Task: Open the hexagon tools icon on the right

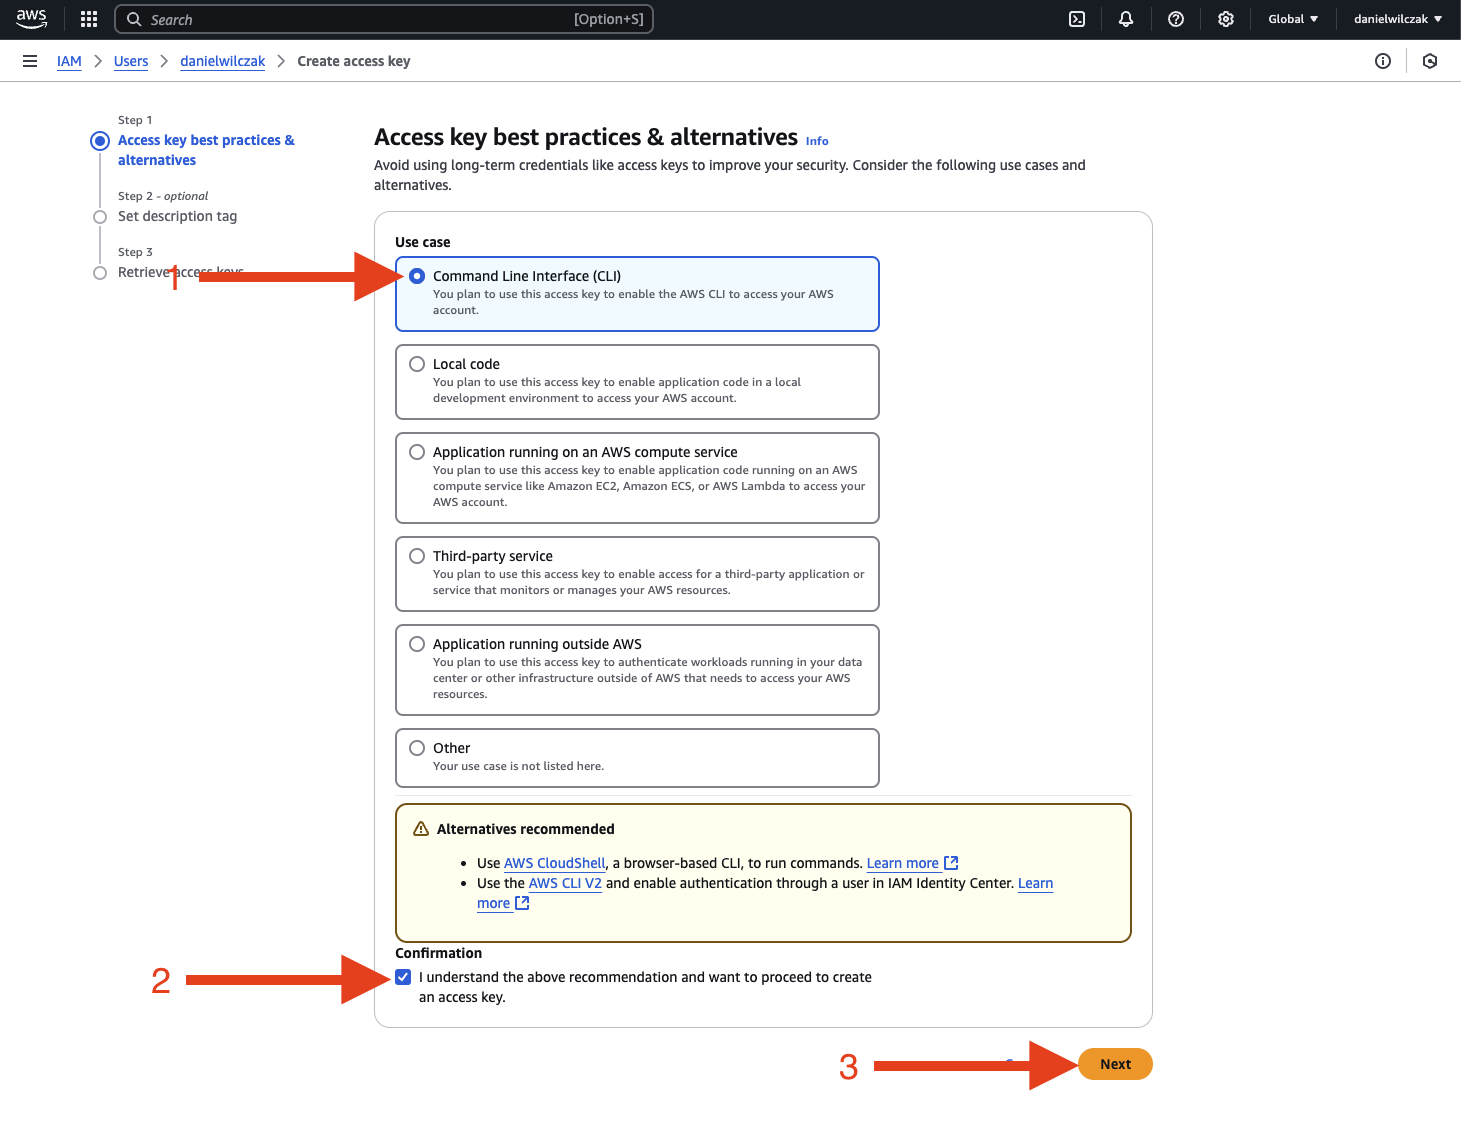Action: tap(1430, 61)
